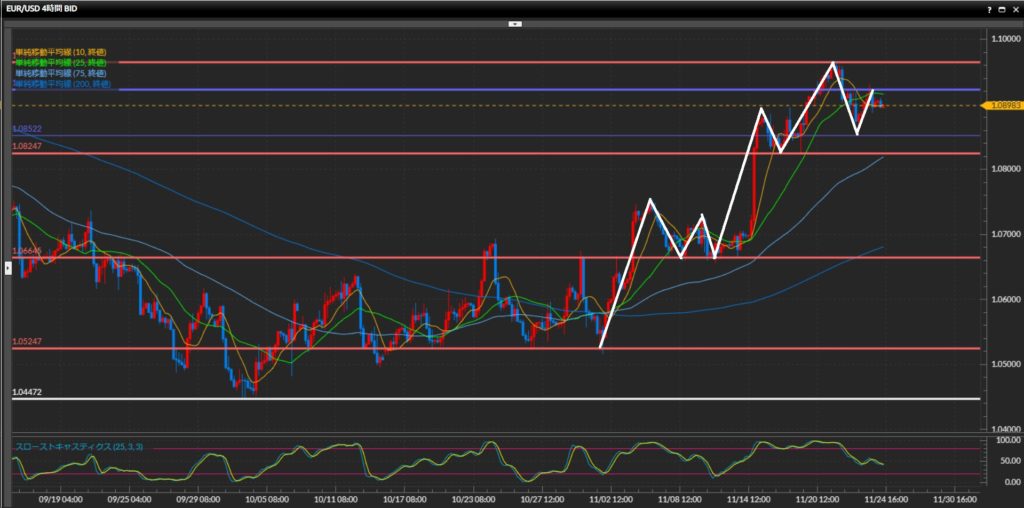Image resolution: width=1024 pixels, height=508 pixels.
Task: Expand the left side panel arrow
Action: pos(8,267)
